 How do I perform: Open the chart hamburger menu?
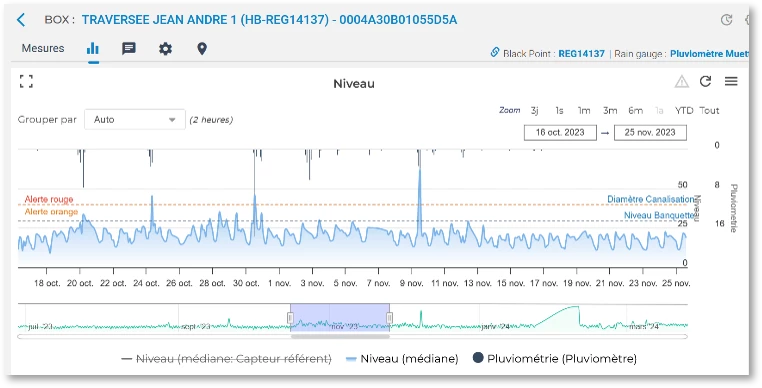731,81
